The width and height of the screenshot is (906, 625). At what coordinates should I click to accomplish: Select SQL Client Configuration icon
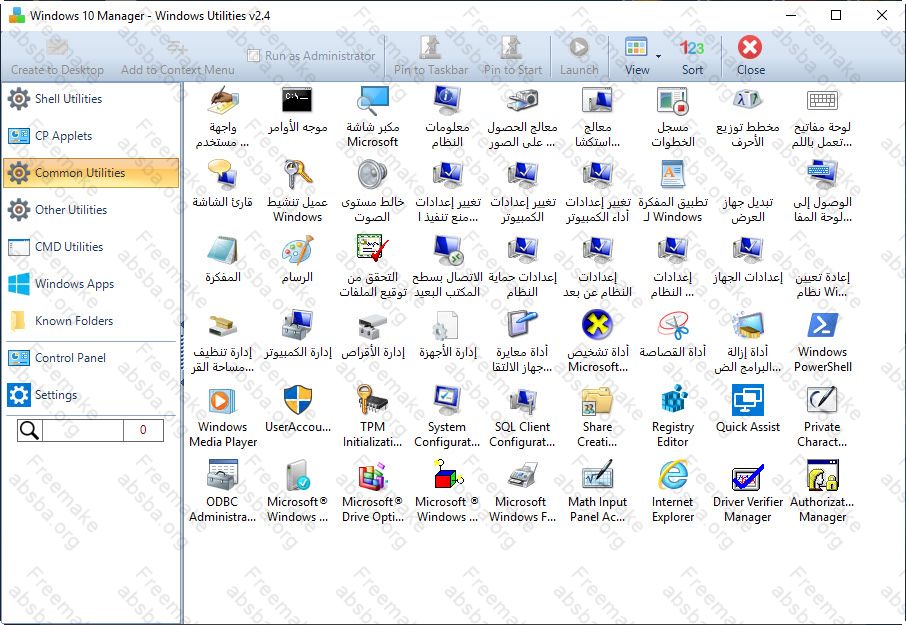coord(522,400)
